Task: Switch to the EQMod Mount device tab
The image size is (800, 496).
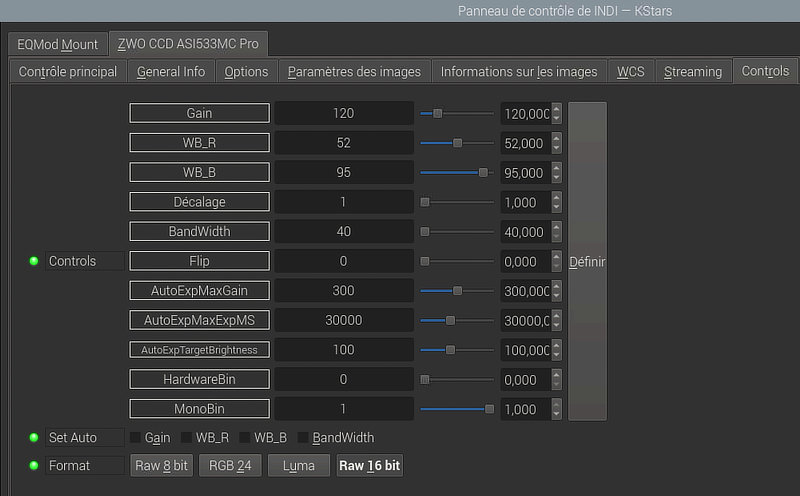Action: 57,44
